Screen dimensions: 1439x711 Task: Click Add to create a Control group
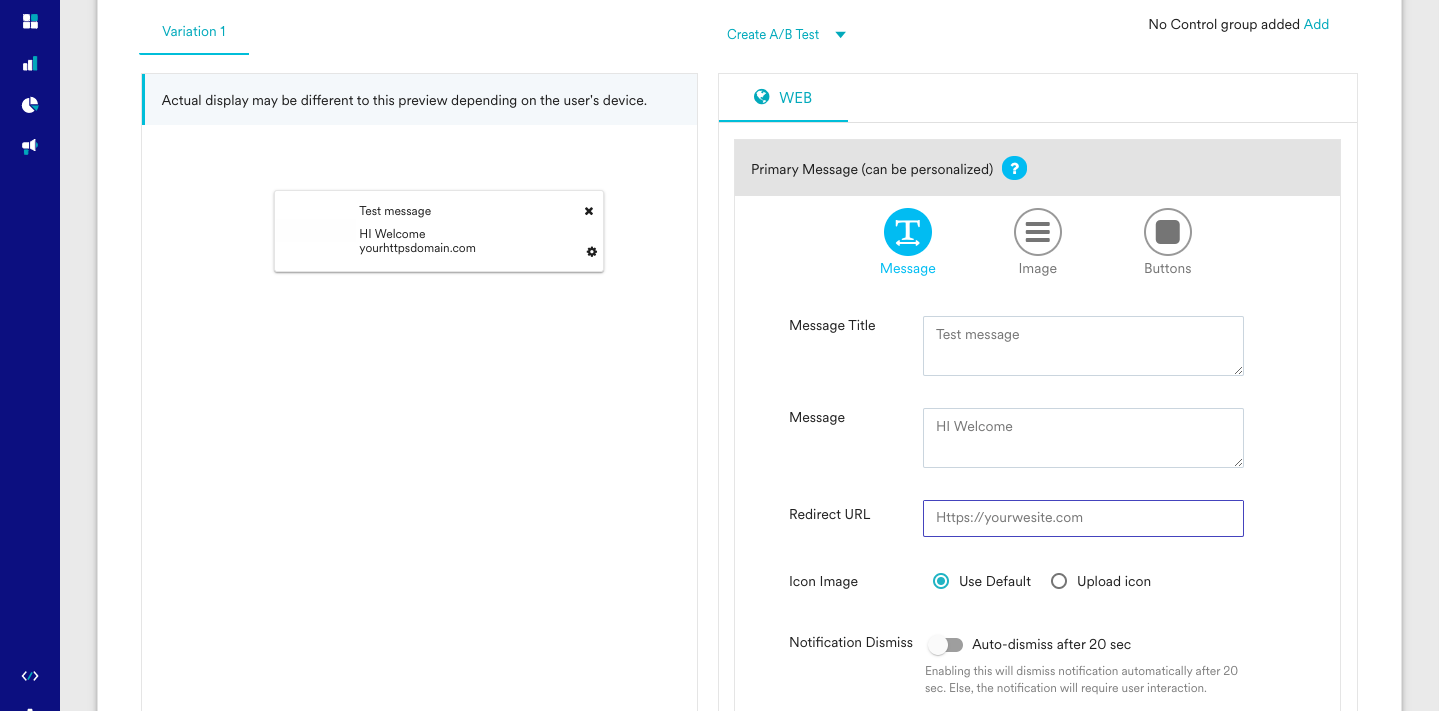(x=1316, y=24)
